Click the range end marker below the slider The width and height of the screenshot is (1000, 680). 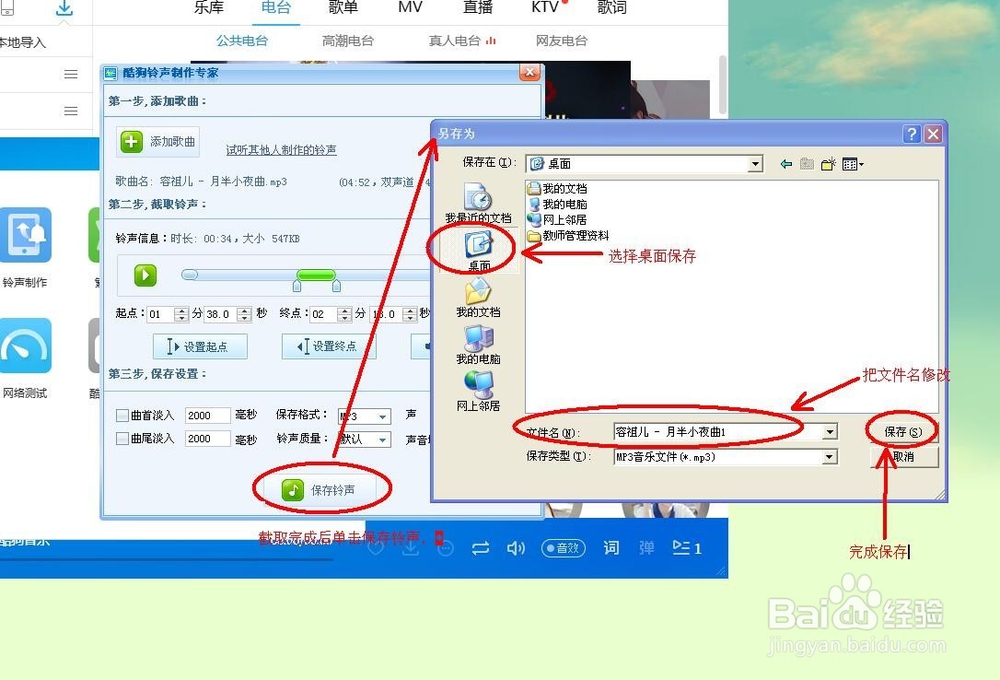coord(336,285)
